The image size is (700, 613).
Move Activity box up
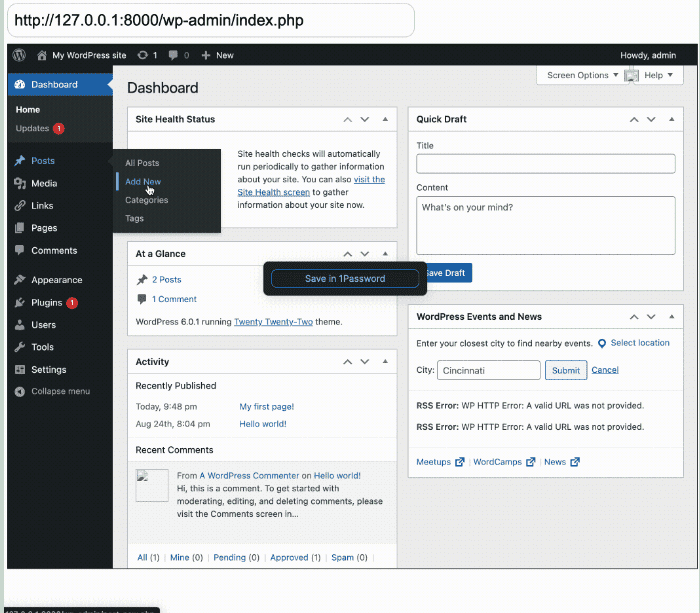coord(347,362)
